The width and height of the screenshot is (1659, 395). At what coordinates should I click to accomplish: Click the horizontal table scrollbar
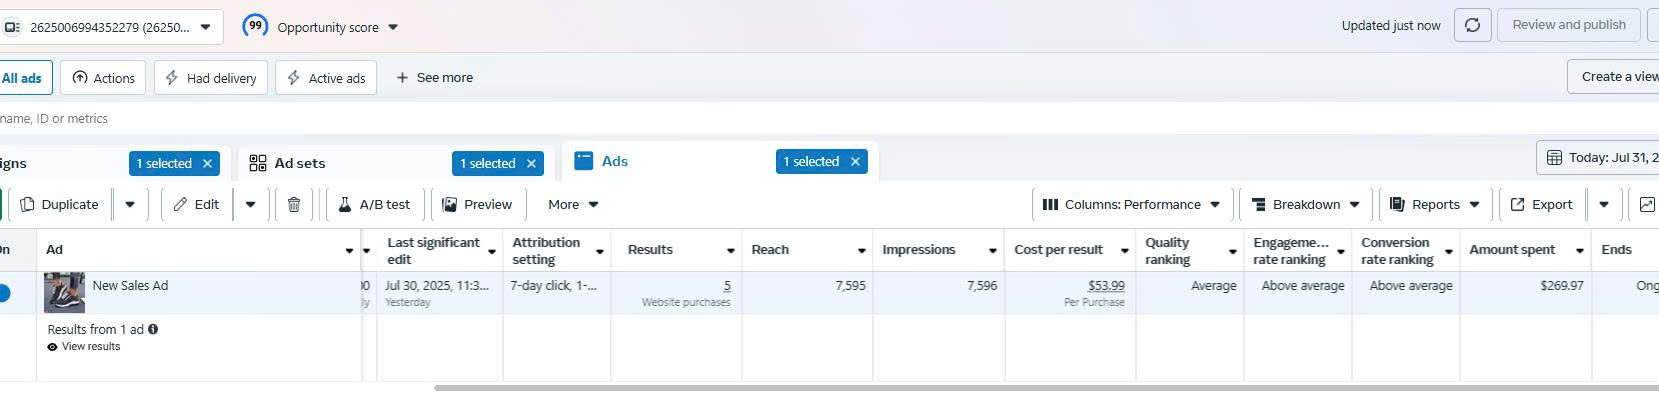click(1045, 388)
